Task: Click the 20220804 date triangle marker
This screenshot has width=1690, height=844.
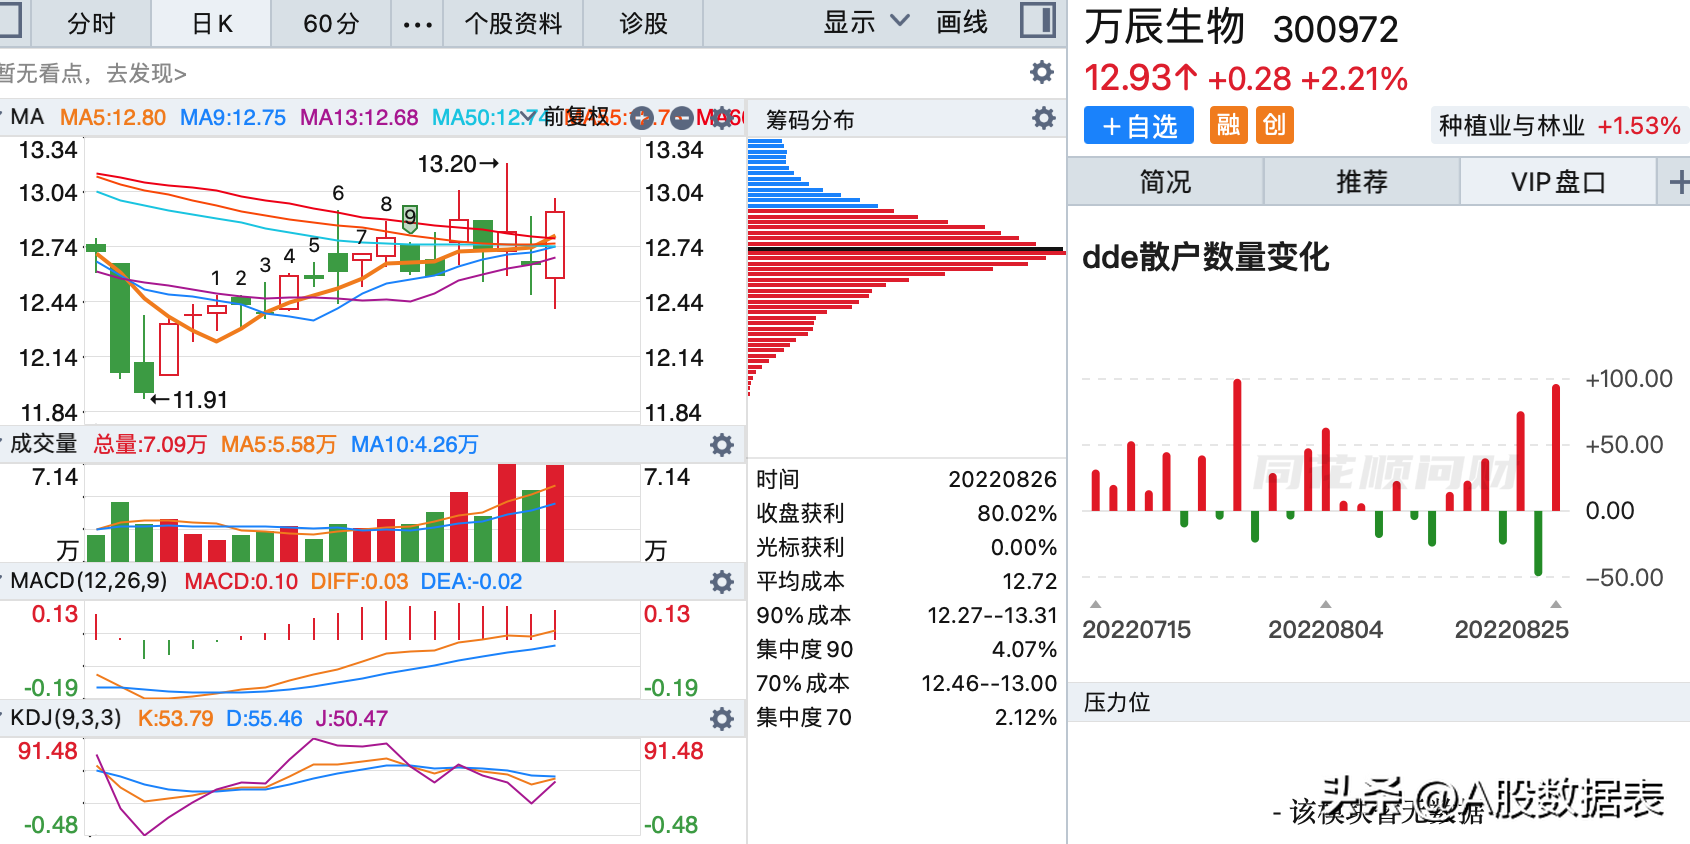Action: coord(1326,604)
